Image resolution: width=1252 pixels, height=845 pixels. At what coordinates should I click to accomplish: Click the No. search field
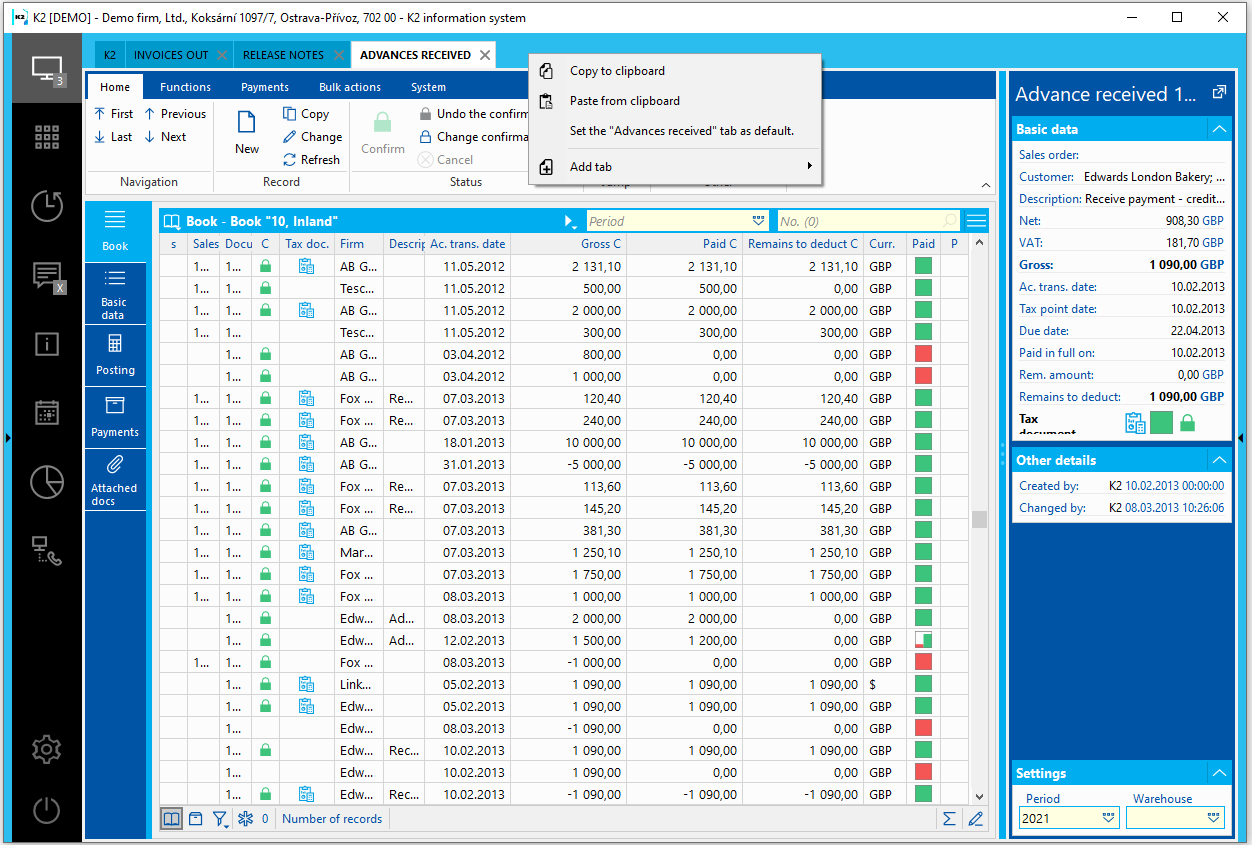pos(868,221)
